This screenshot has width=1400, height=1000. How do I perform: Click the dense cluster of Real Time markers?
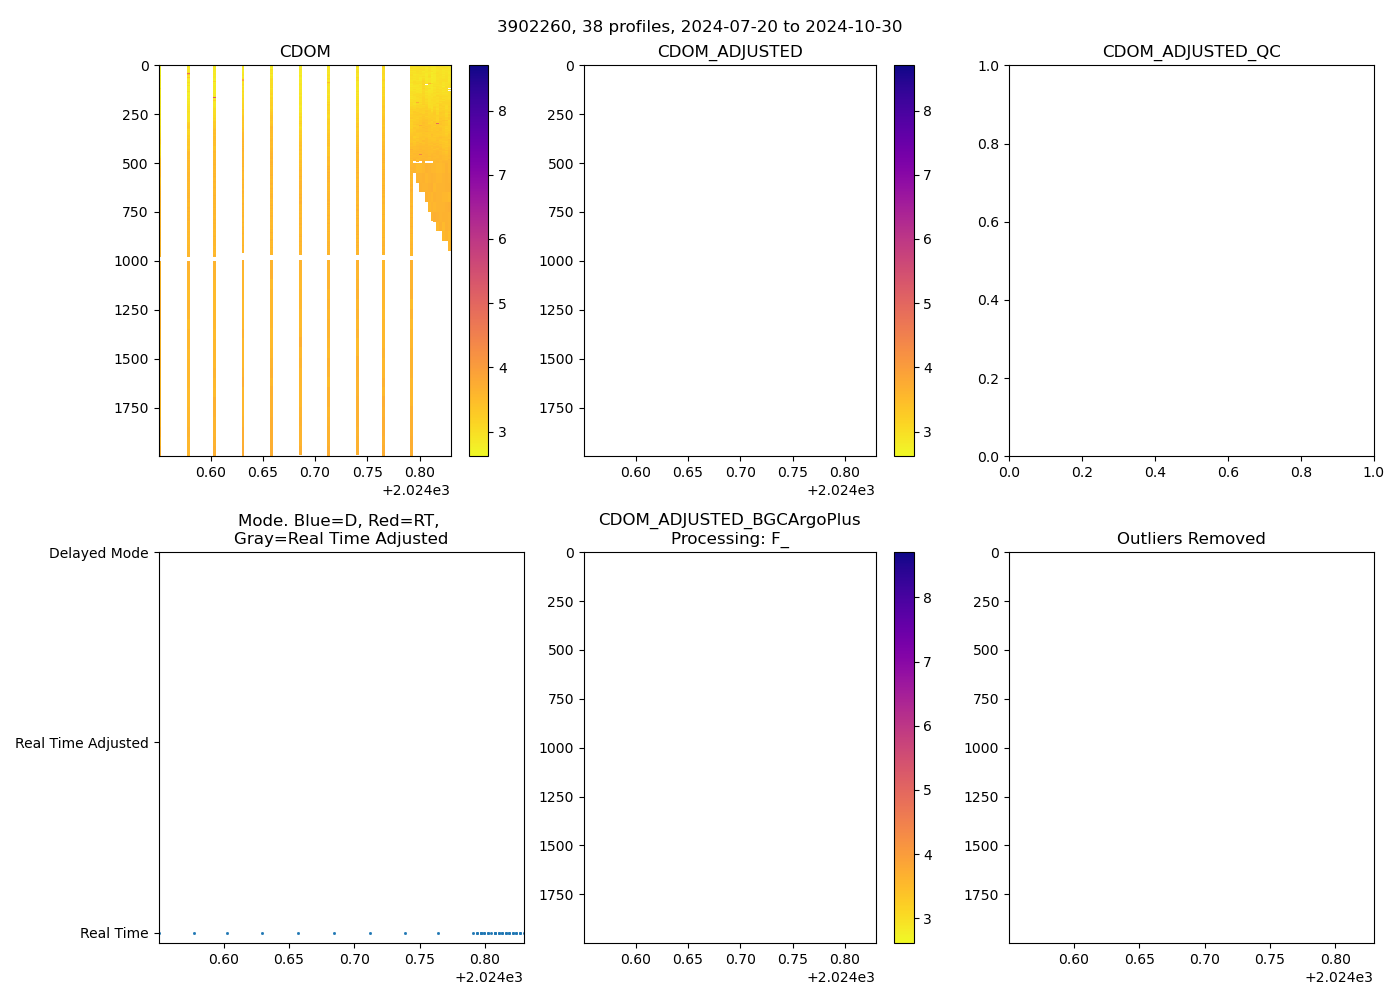(499, 933)
